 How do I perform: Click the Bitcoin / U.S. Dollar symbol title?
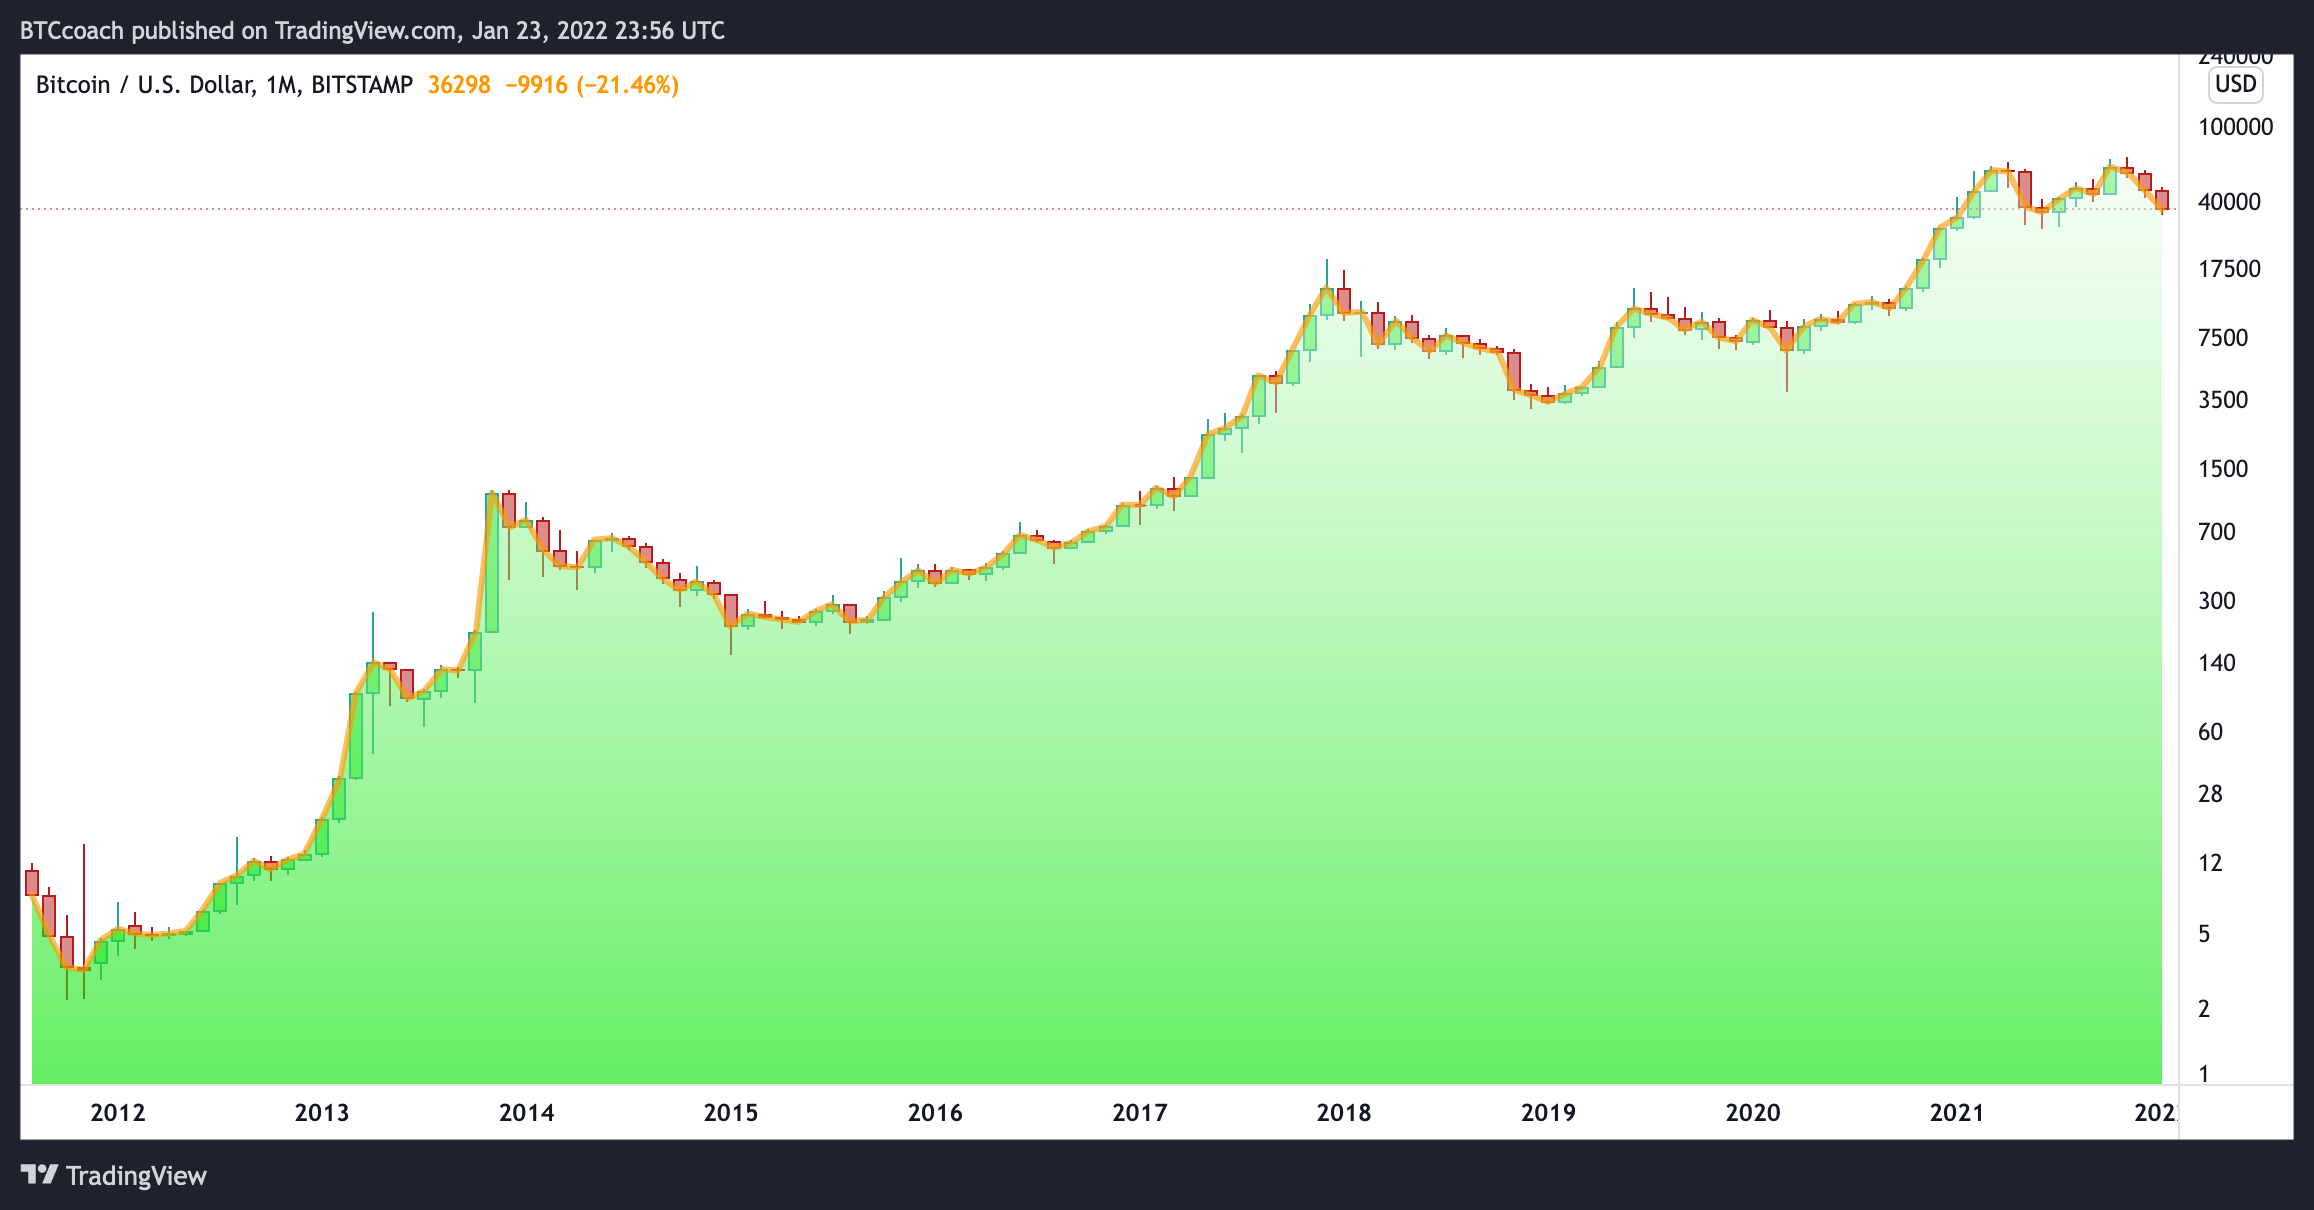pyautogui.click(x=143, y=85)
